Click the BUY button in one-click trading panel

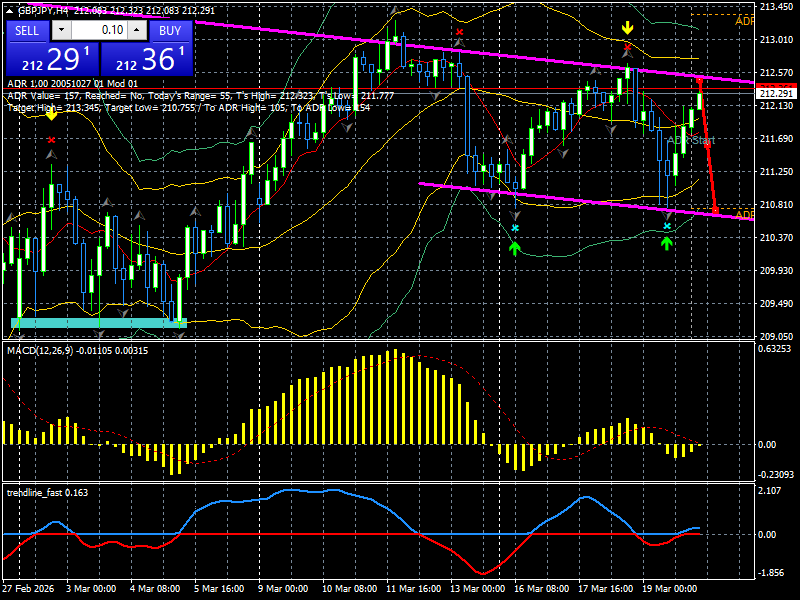tap(170, 31)
